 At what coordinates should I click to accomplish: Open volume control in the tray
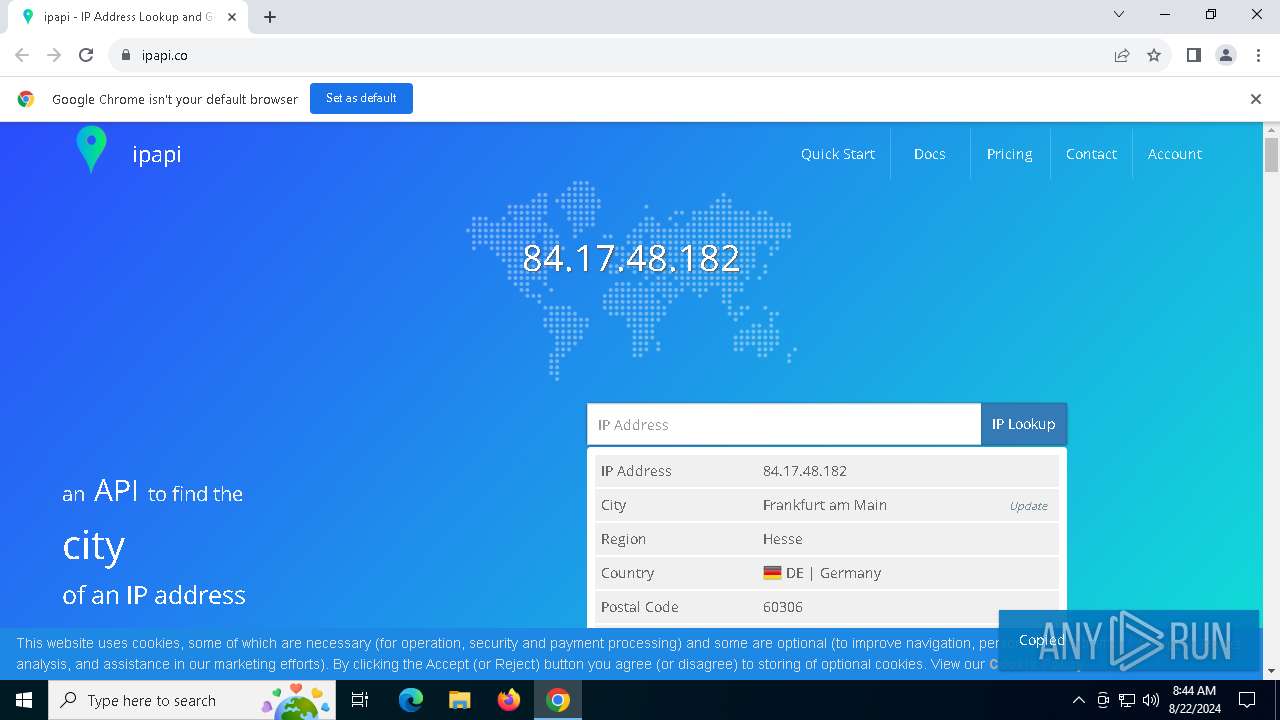(1150, 700)
